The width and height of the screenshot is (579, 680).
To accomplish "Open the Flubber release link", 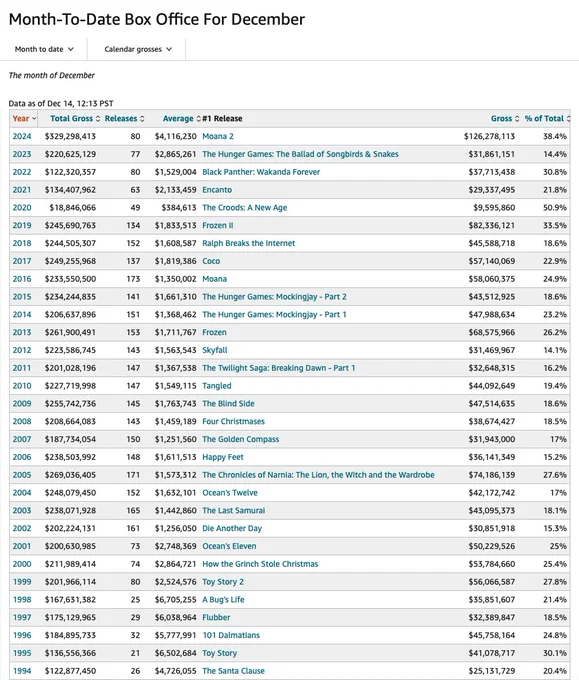I will 216,617.
